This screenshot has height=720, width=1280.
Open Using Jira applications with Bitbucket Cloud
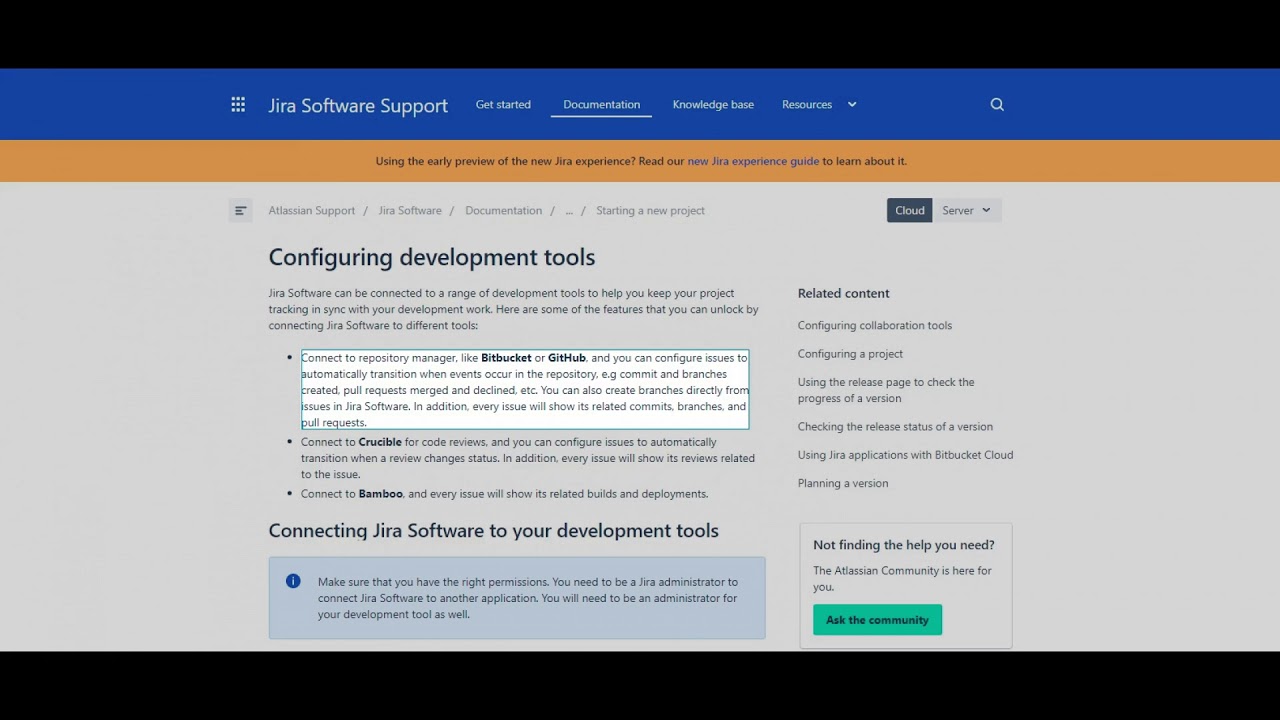905,455
